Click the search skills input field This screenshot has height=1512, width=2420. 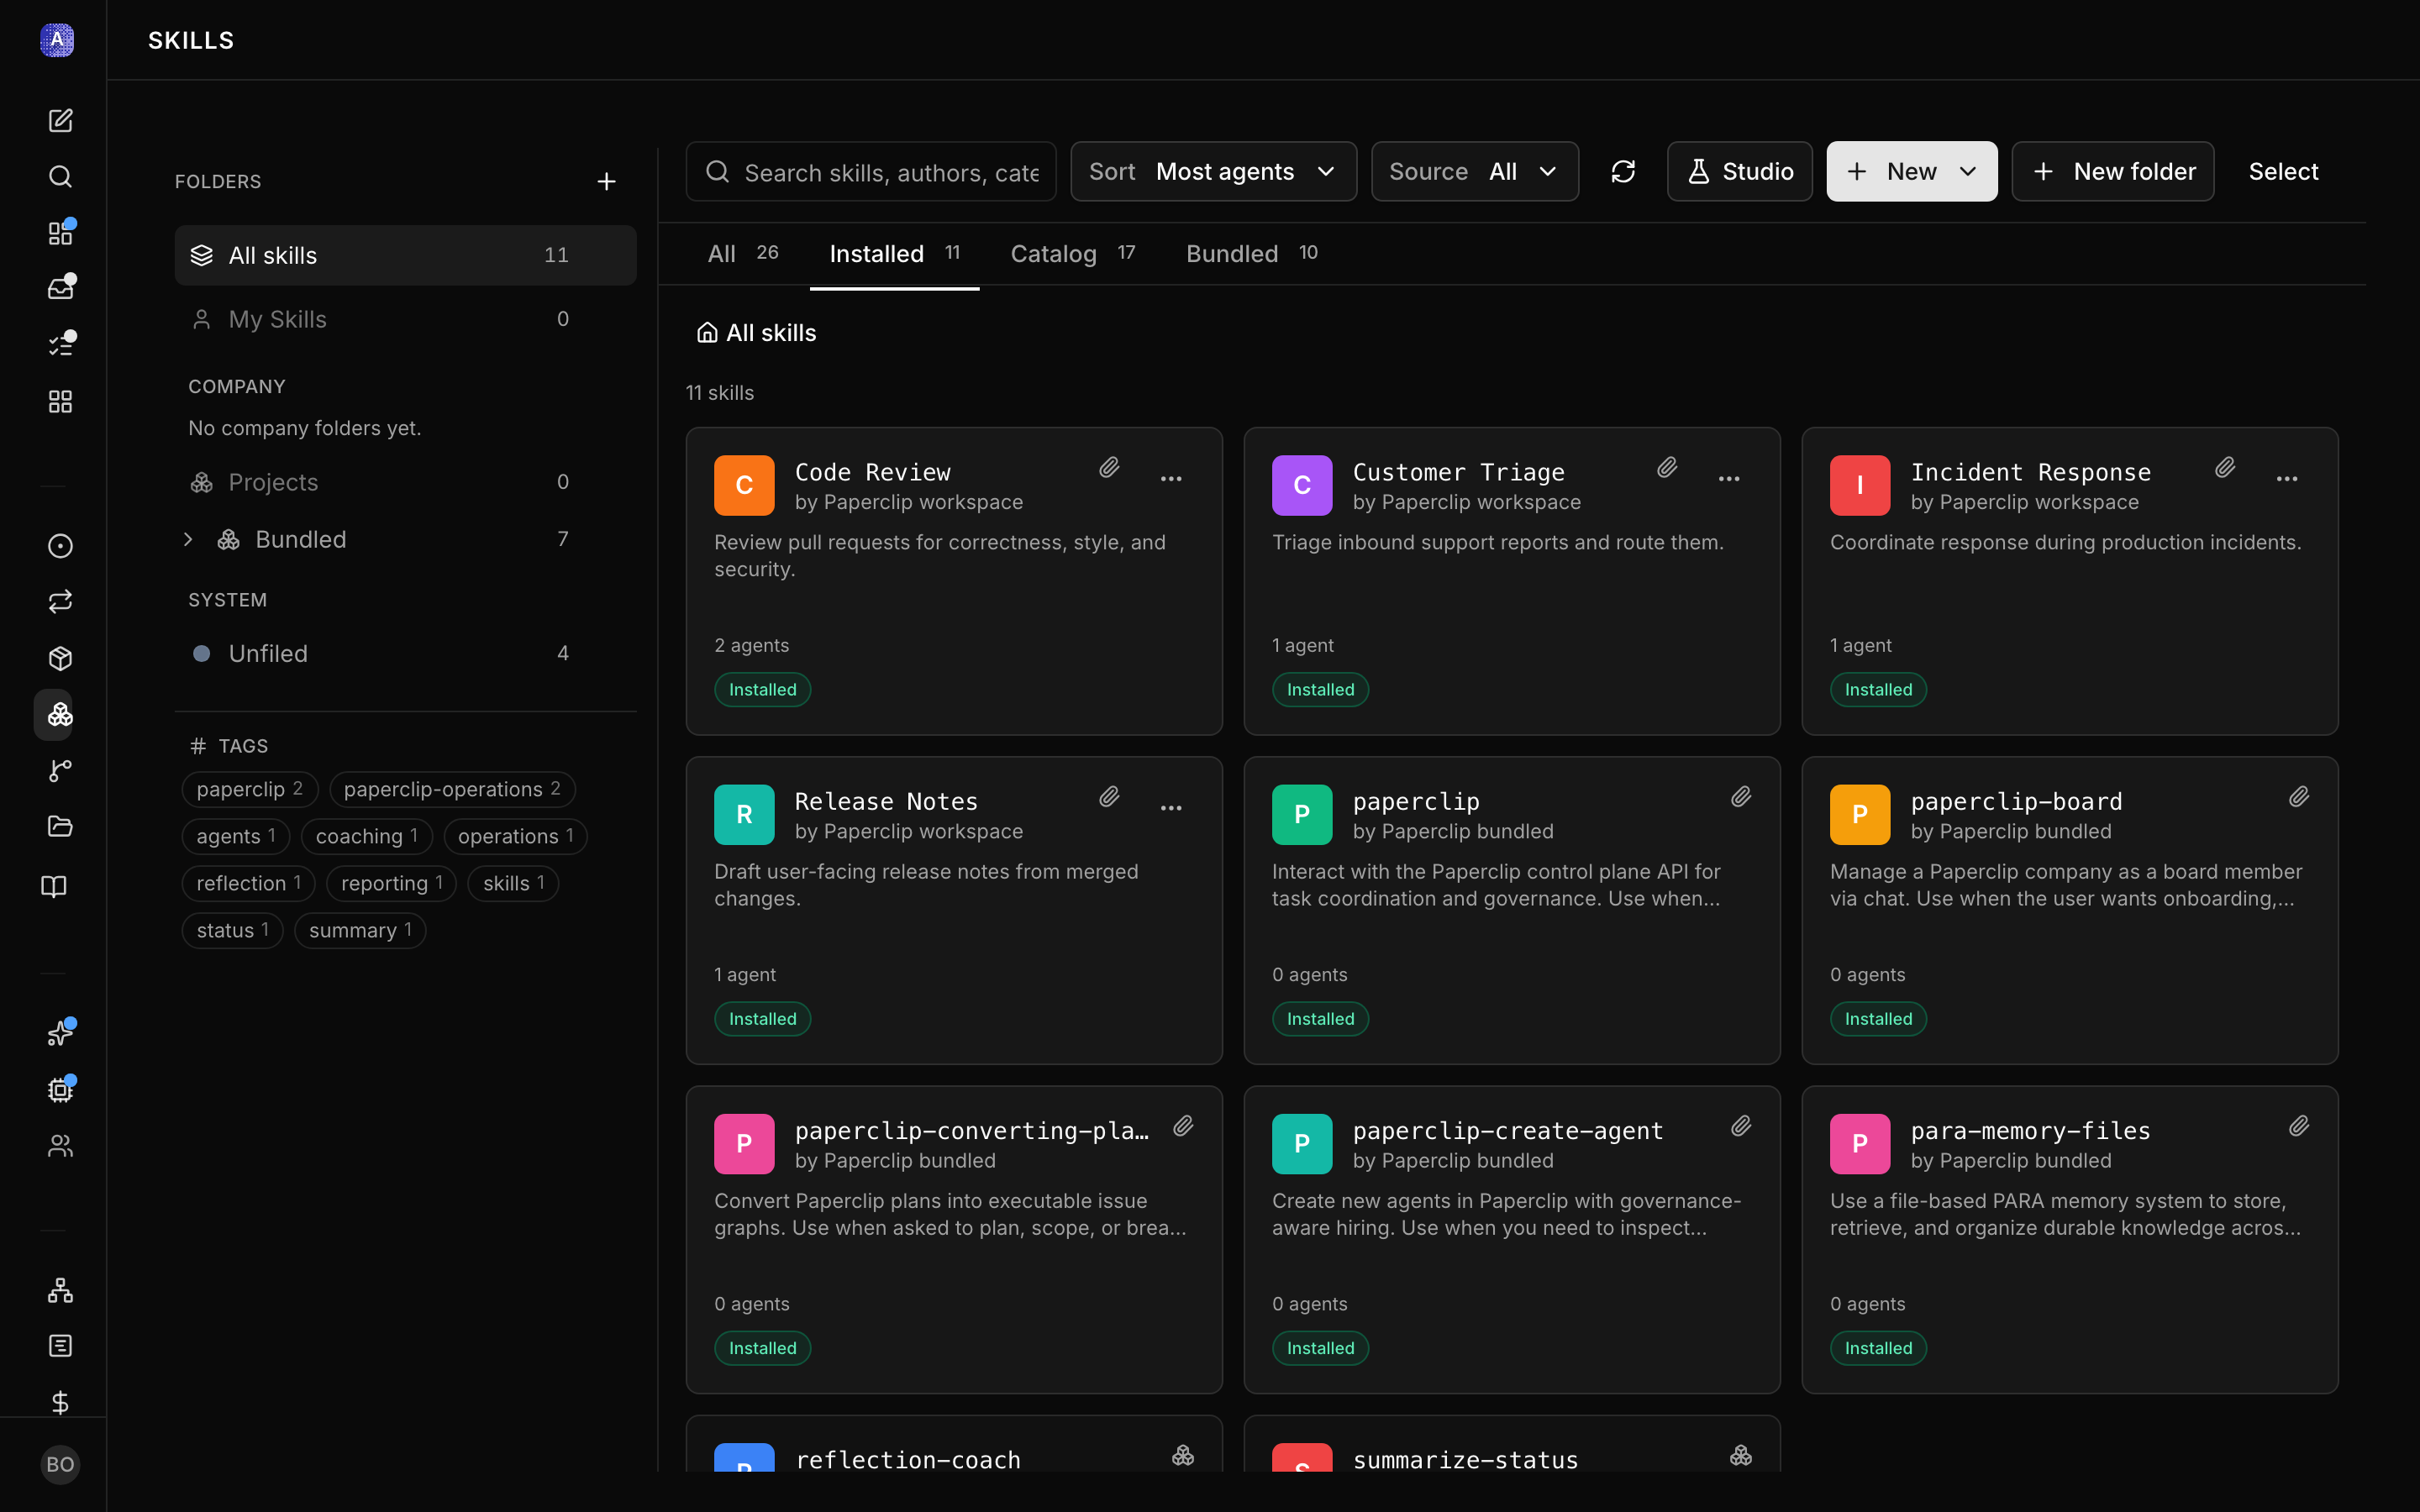tap(871, 172)
